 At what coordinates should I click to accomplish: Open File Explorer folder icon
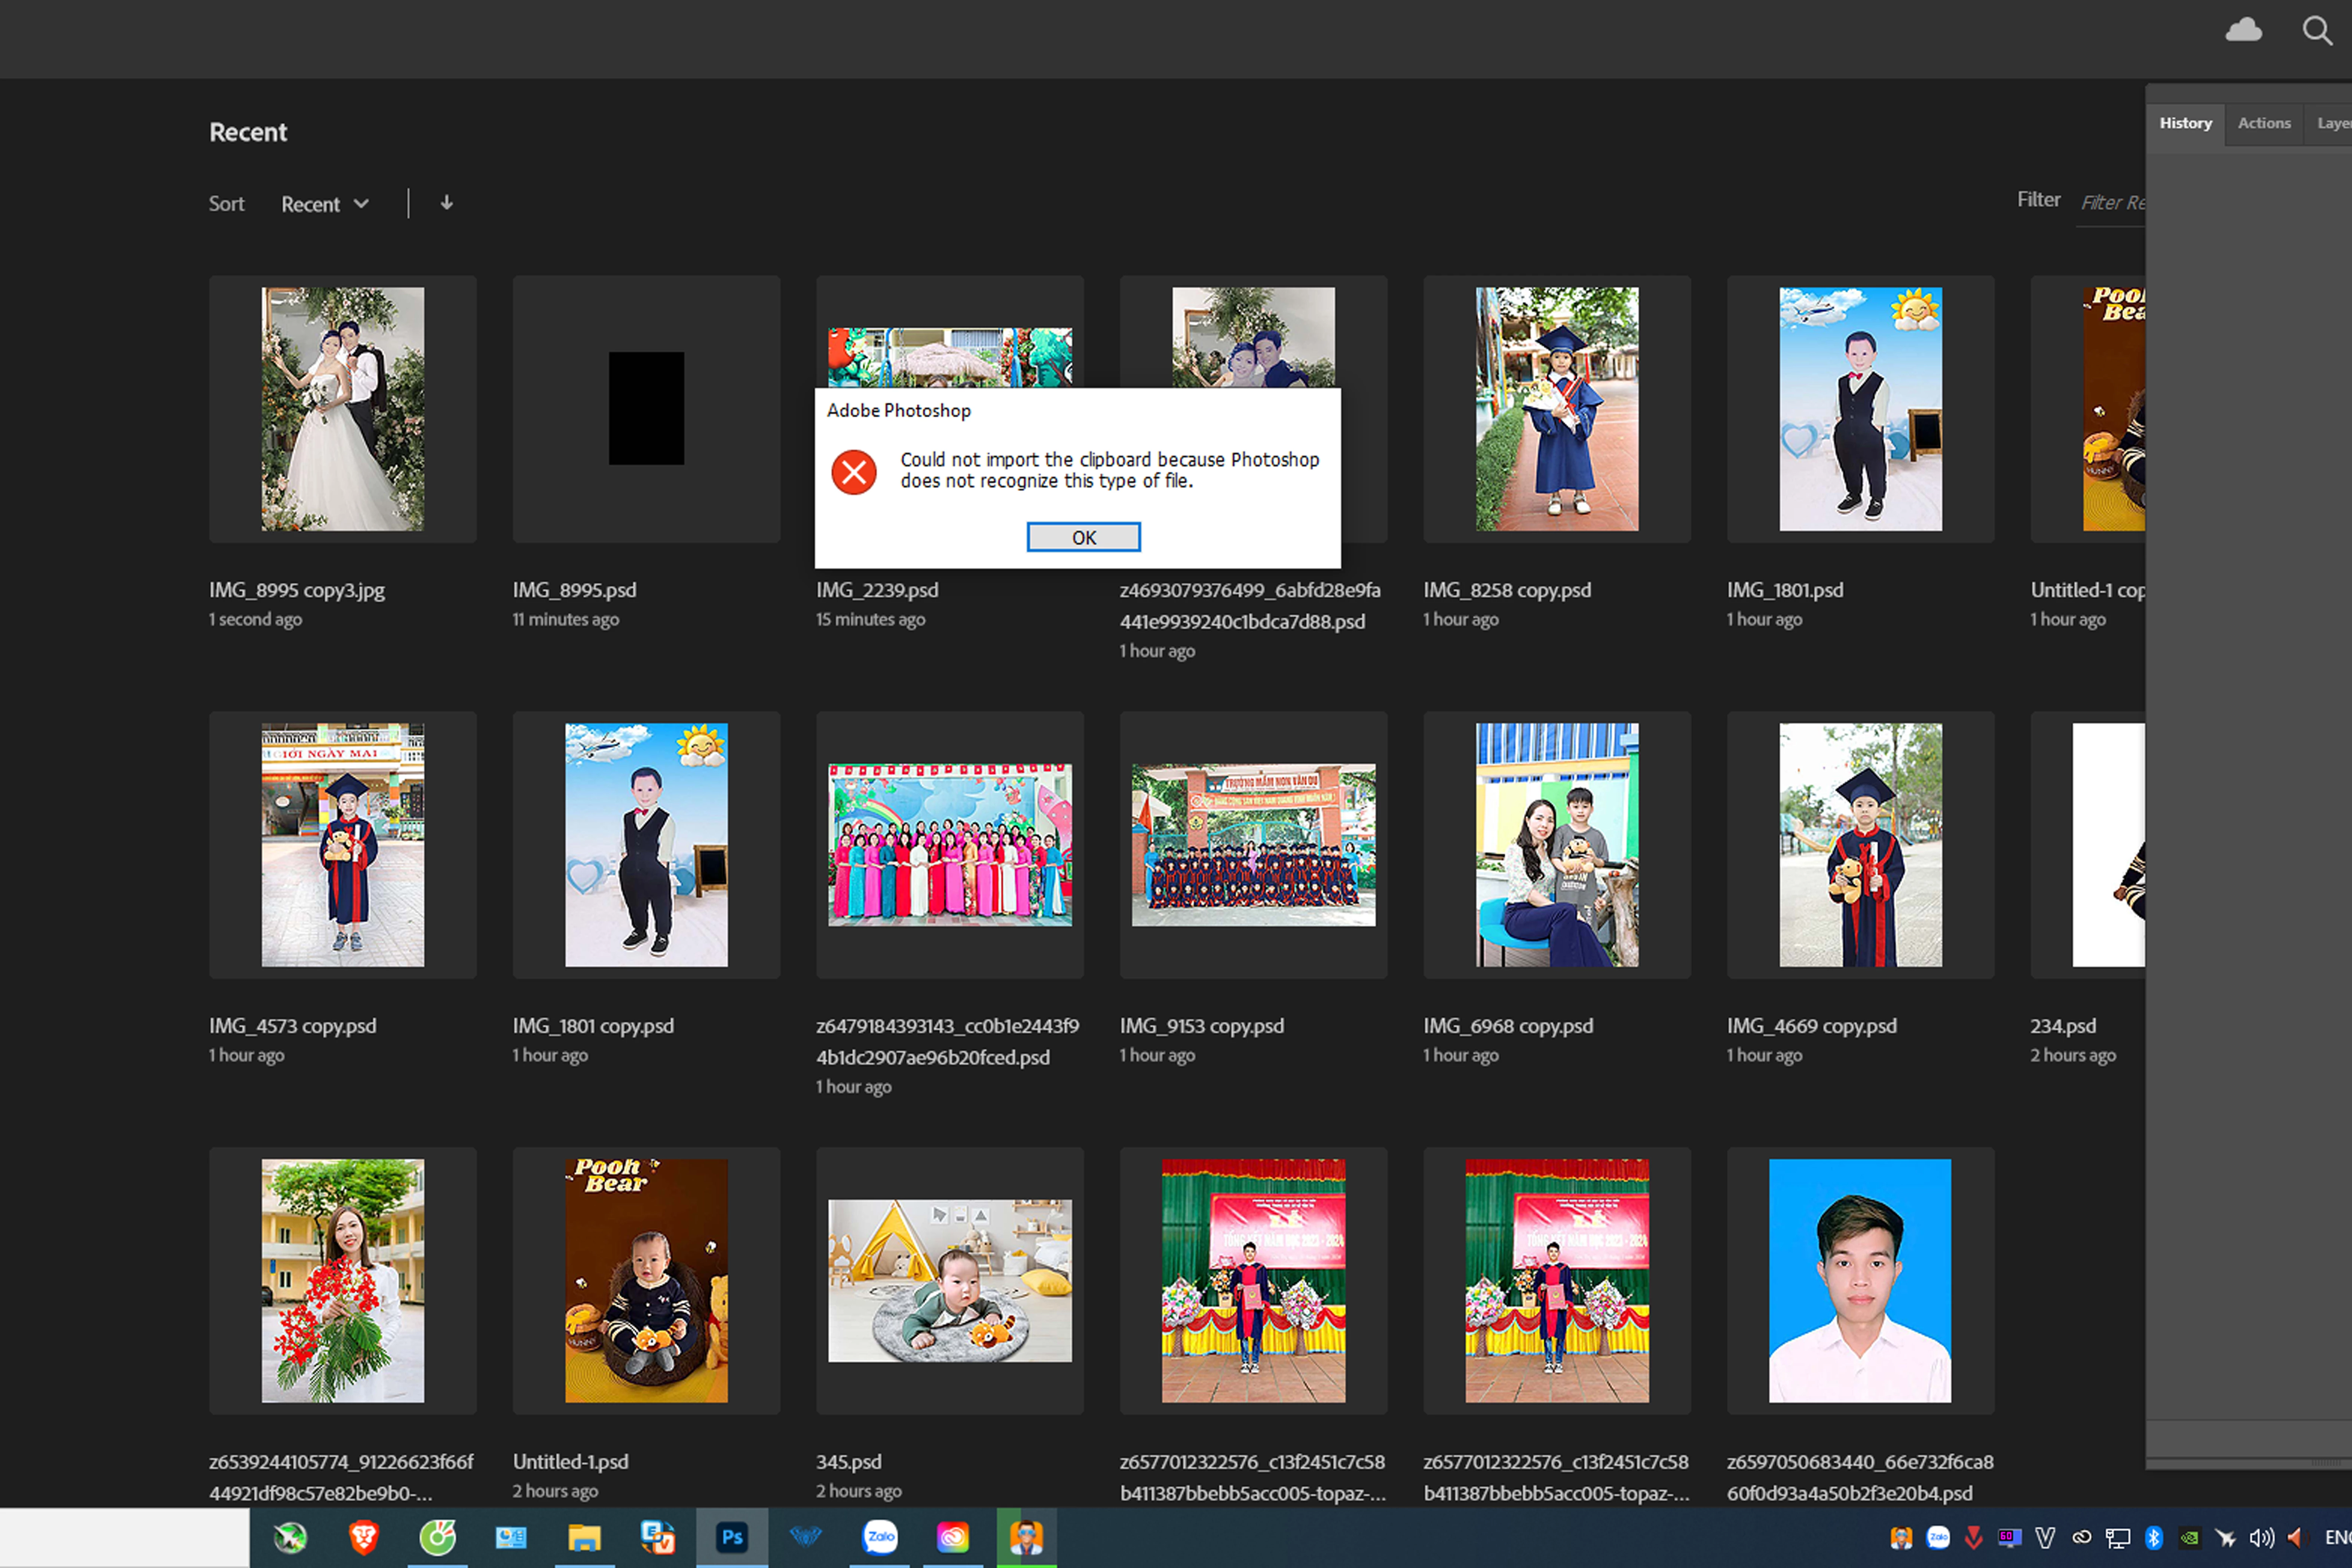tap(584, 1537)
